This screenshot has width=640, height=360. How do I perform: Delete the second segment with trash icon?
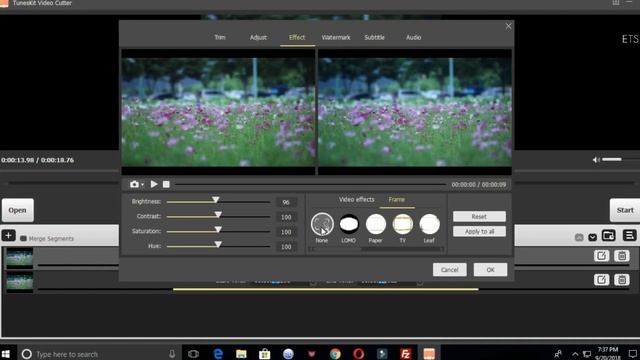coord(622,280)
